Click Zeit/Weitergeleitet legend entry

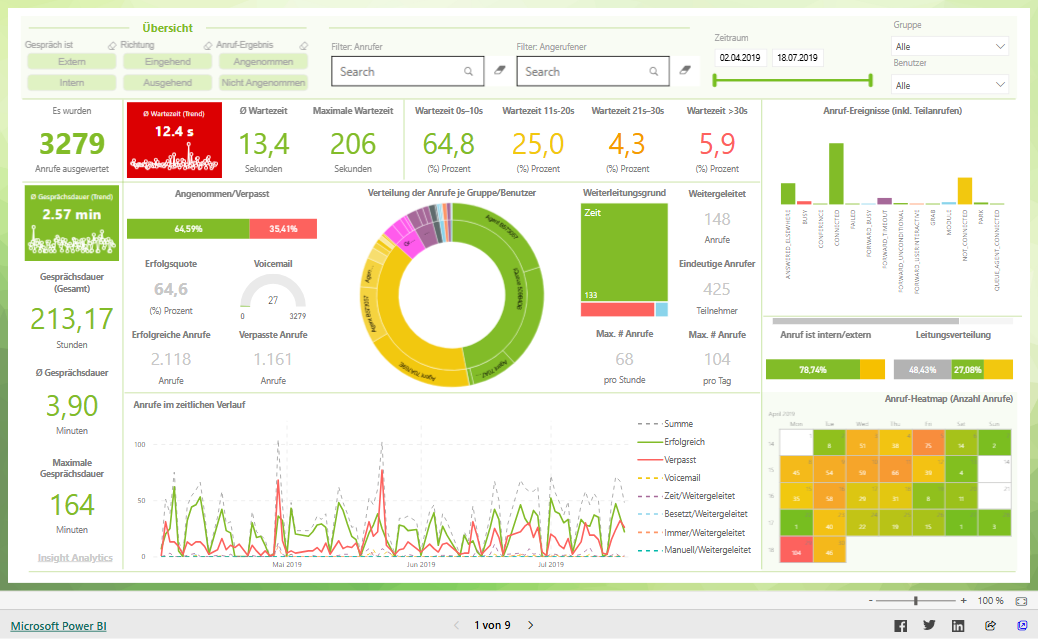pyautogui.click(x=686, y=495)
